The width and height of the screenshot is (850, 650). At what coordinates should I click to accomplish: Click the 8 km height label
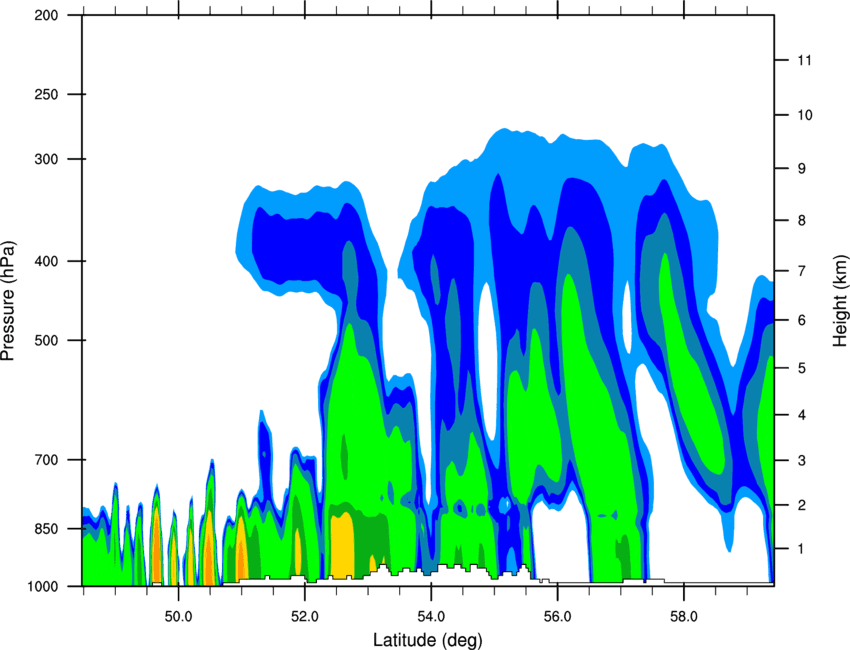pyautogui.click(x=802, y=220)
